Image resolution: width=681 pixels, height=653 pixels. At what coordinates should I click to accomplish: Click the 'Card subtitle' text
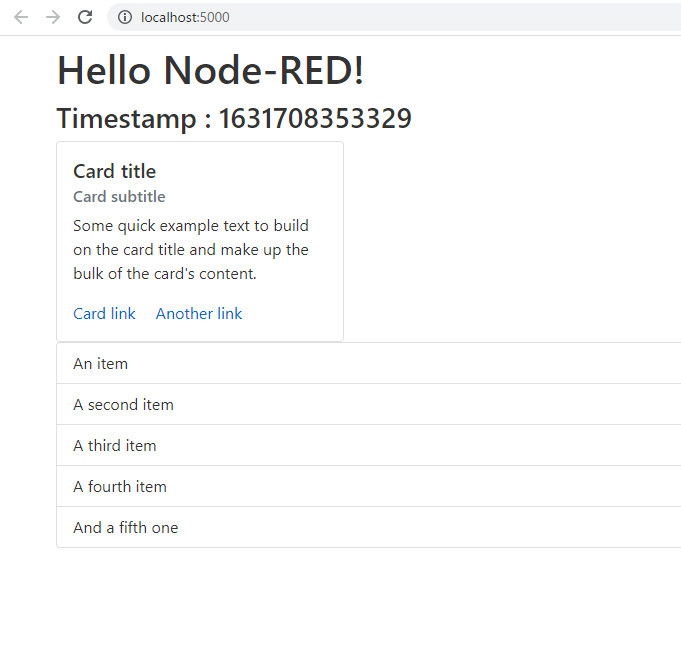click(119, 196)
